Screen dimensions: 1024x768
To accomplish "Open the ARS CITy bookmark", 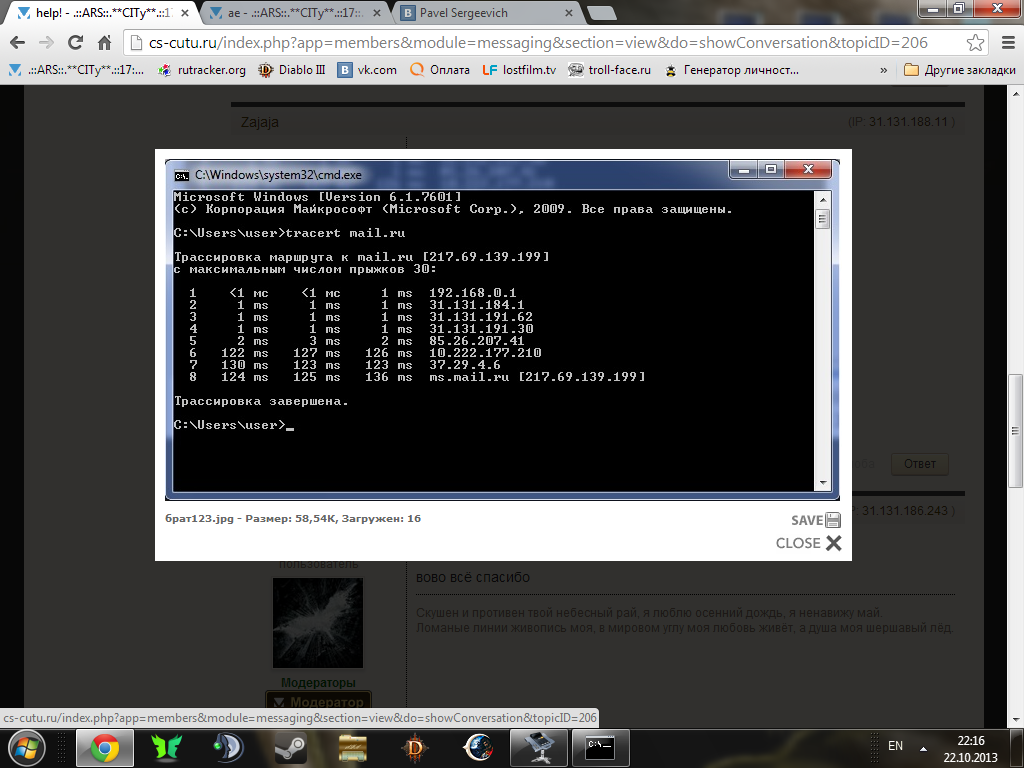I will coord(76,70).
